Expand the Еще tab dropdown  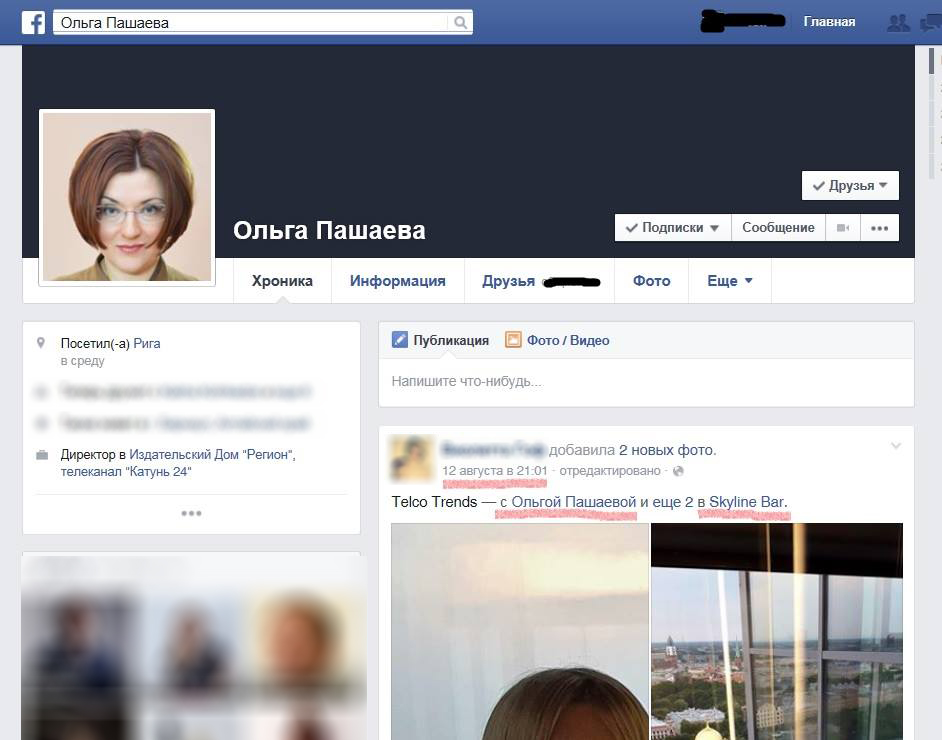(x=729, y=281)
